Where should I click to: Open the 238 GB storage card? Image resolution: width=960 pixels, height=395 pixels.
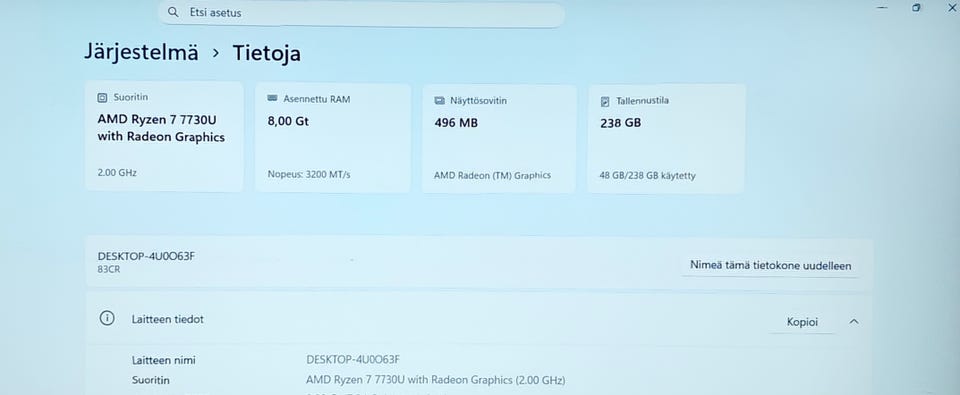pyautogui.click(x=666, y=138)
